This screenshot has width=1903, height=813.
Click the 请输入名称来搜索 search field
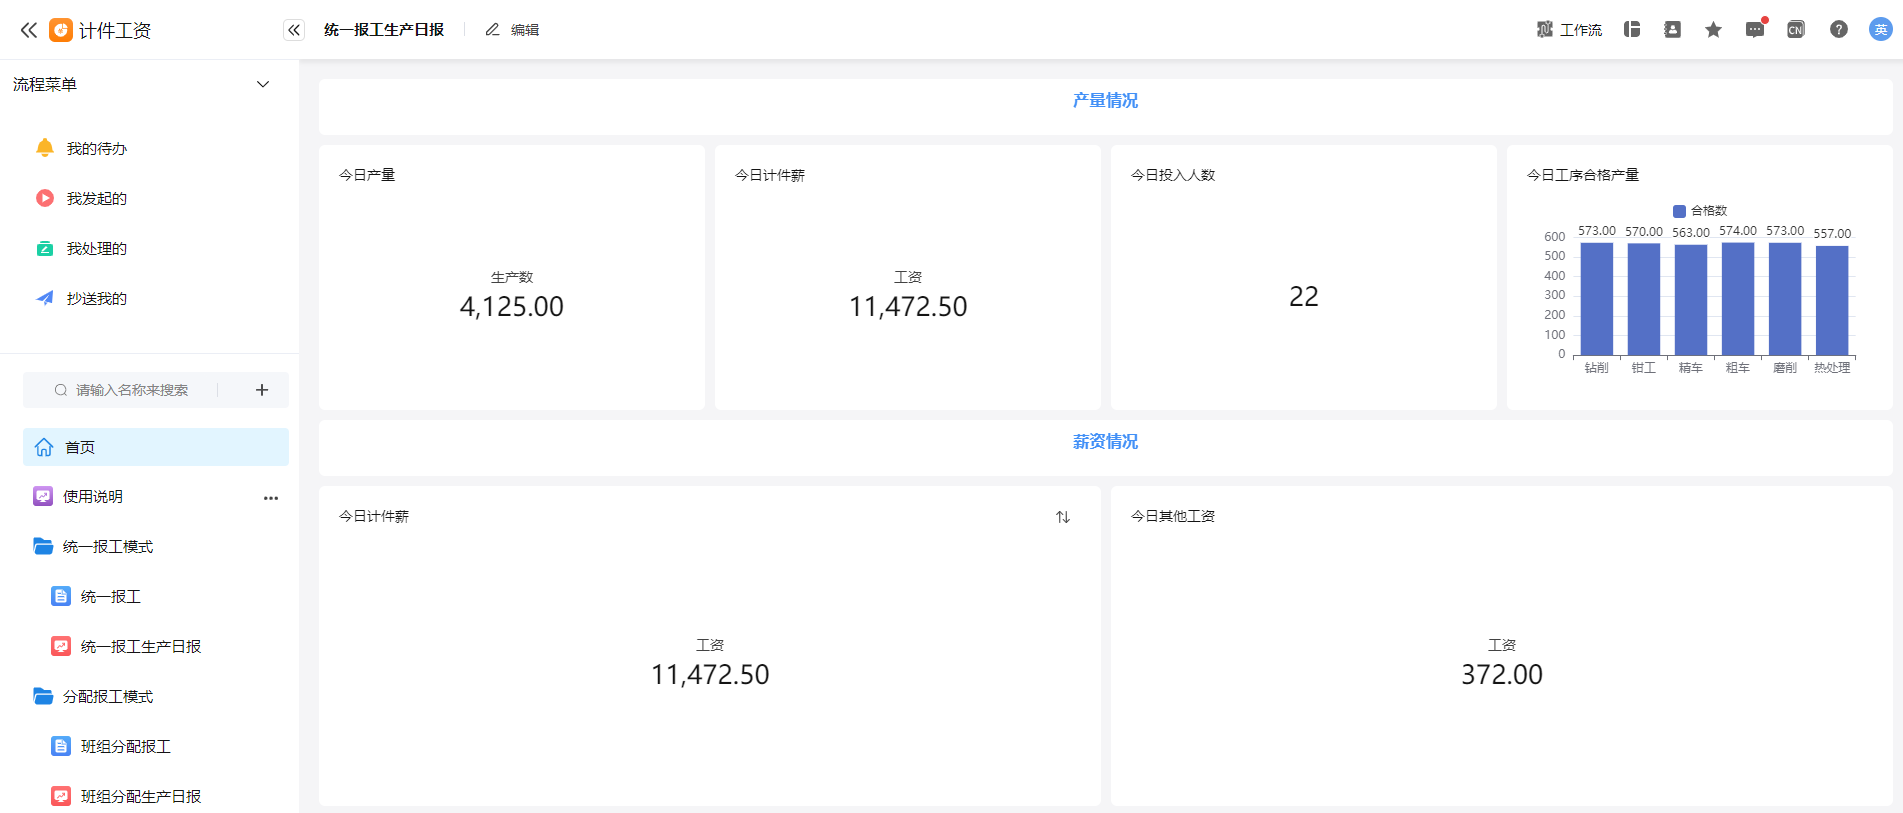[132, 390]
